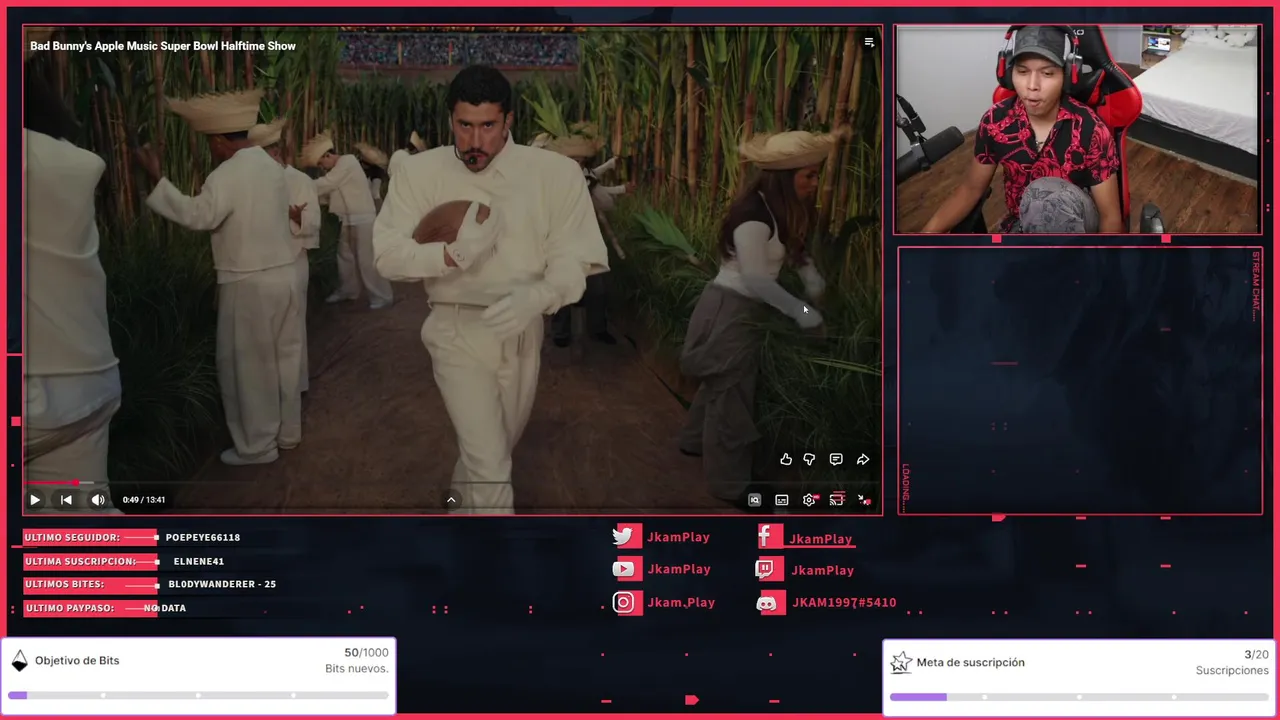Click the follower name POEPEYE66118
Viewport: 1280px width, 720px height.
[x=203, y=537]
